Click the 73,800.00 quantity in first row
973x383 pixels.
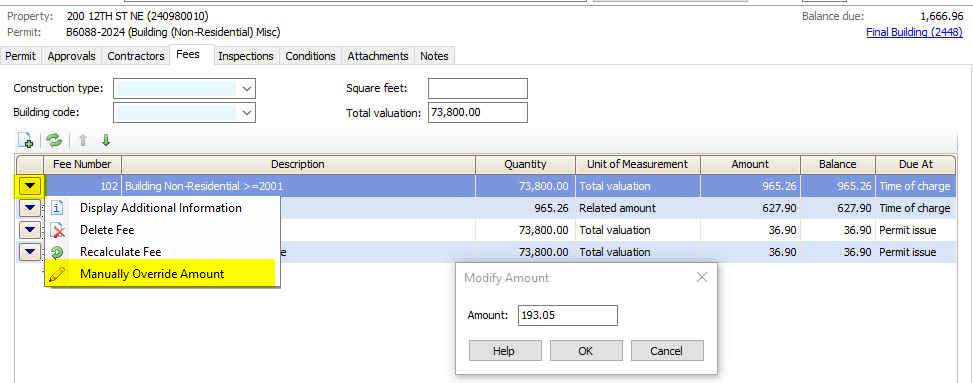(x=525, y=186)
